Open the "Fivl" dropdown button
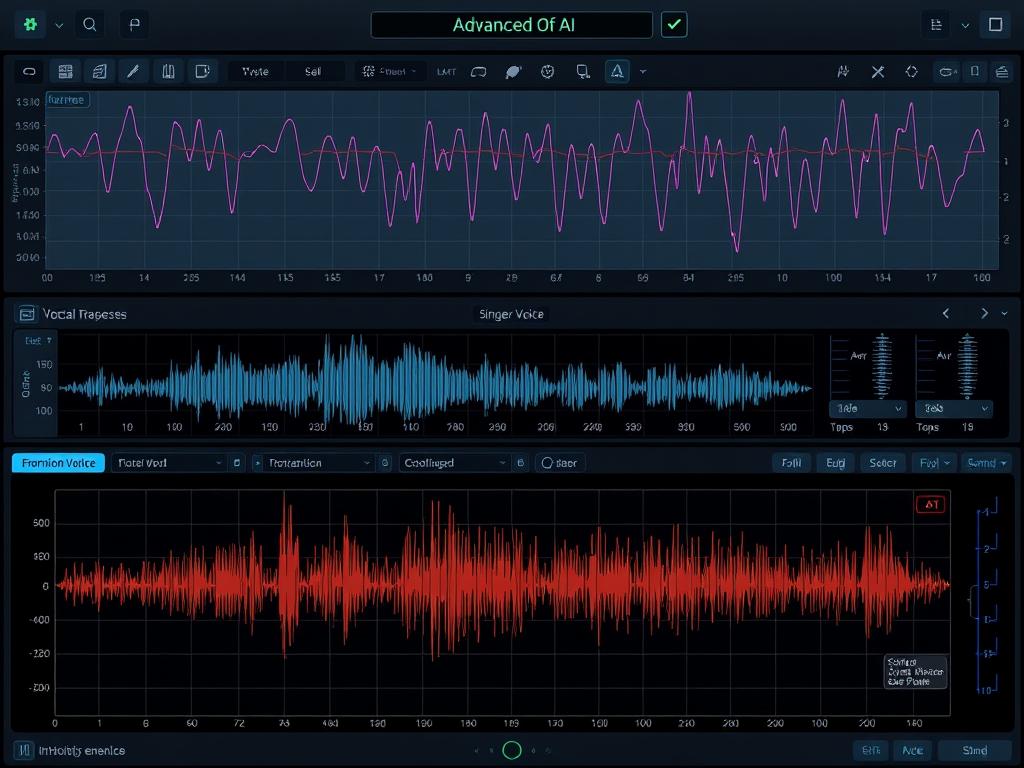The width and height of the screenshot is (1024, 768). [934, 463]
